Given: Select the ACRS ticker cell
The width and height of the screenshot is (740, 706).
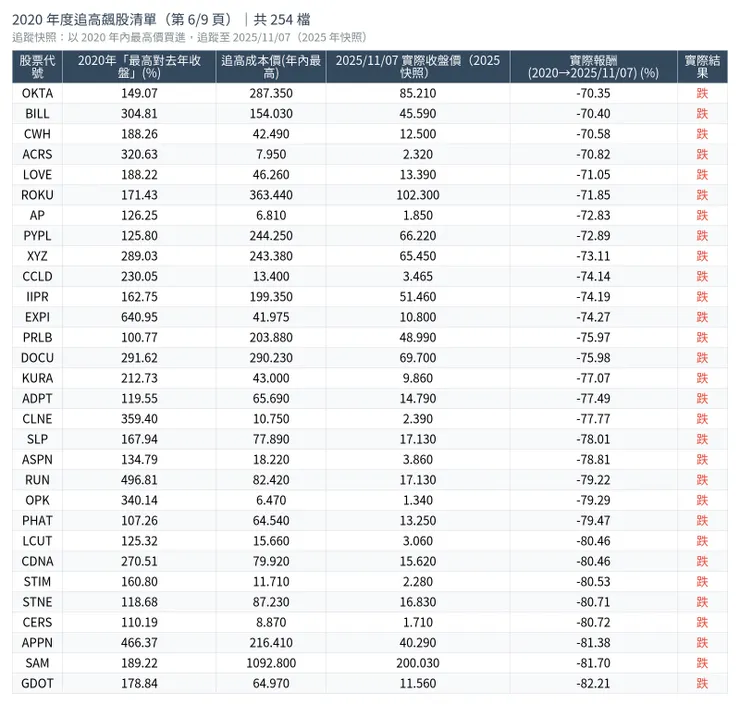Looking at the screenshot, I should click(37, 154).
